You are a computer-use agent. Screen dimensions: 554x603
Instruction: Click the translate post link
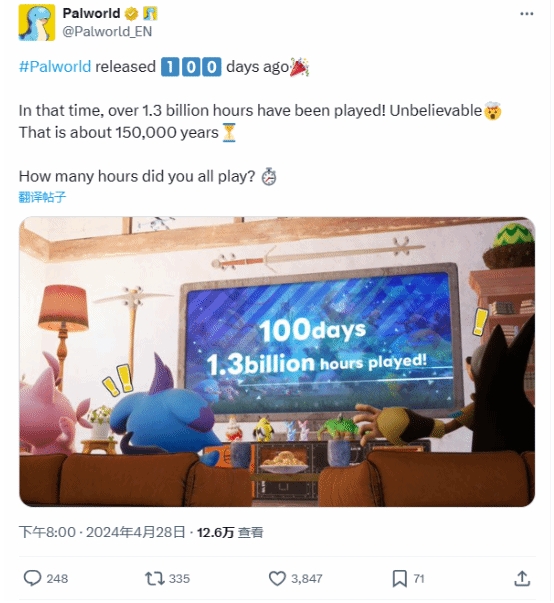pos(42,197)
